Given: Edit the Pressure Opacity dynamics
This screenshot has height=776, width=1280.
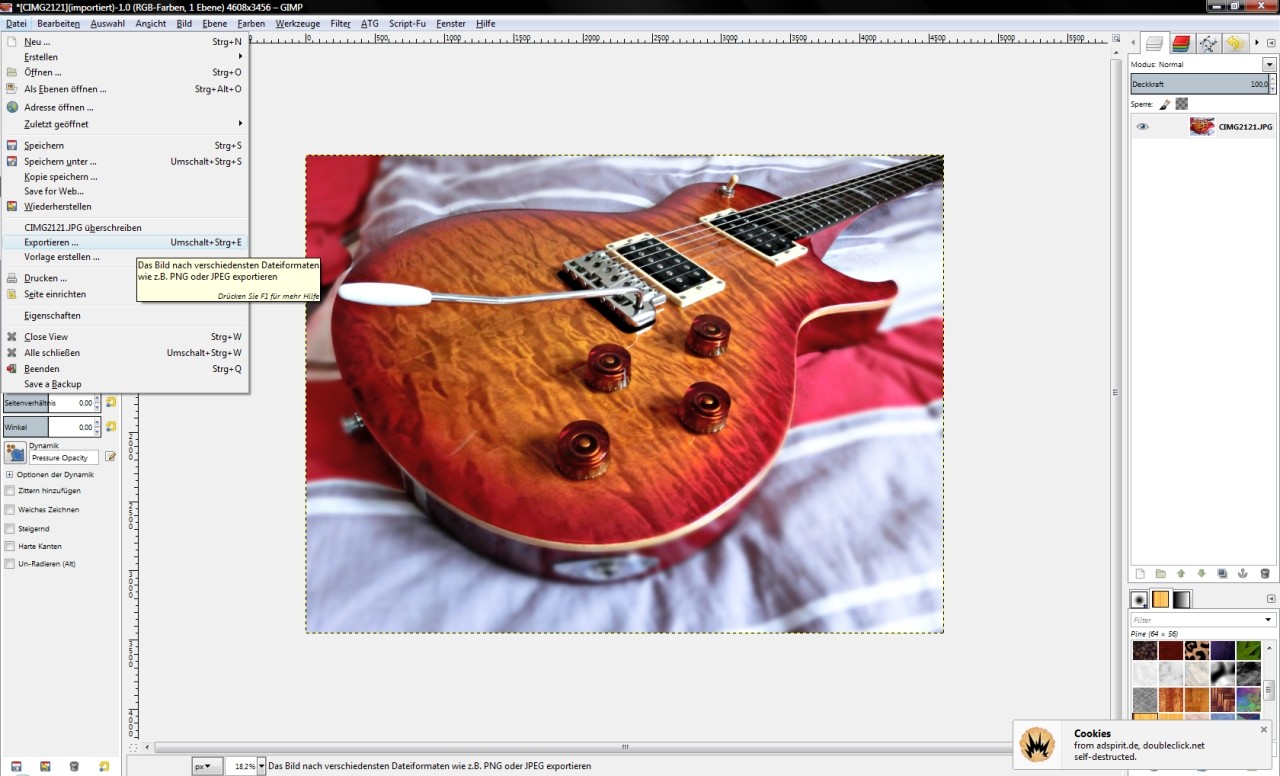Looking at the screenshot, I should [111, 457].
